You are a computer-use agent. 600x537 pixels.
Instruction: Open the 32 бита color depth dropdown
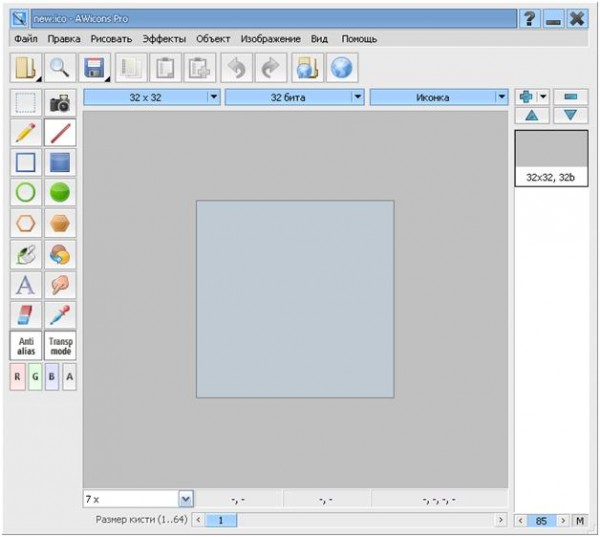pos(294,97)
